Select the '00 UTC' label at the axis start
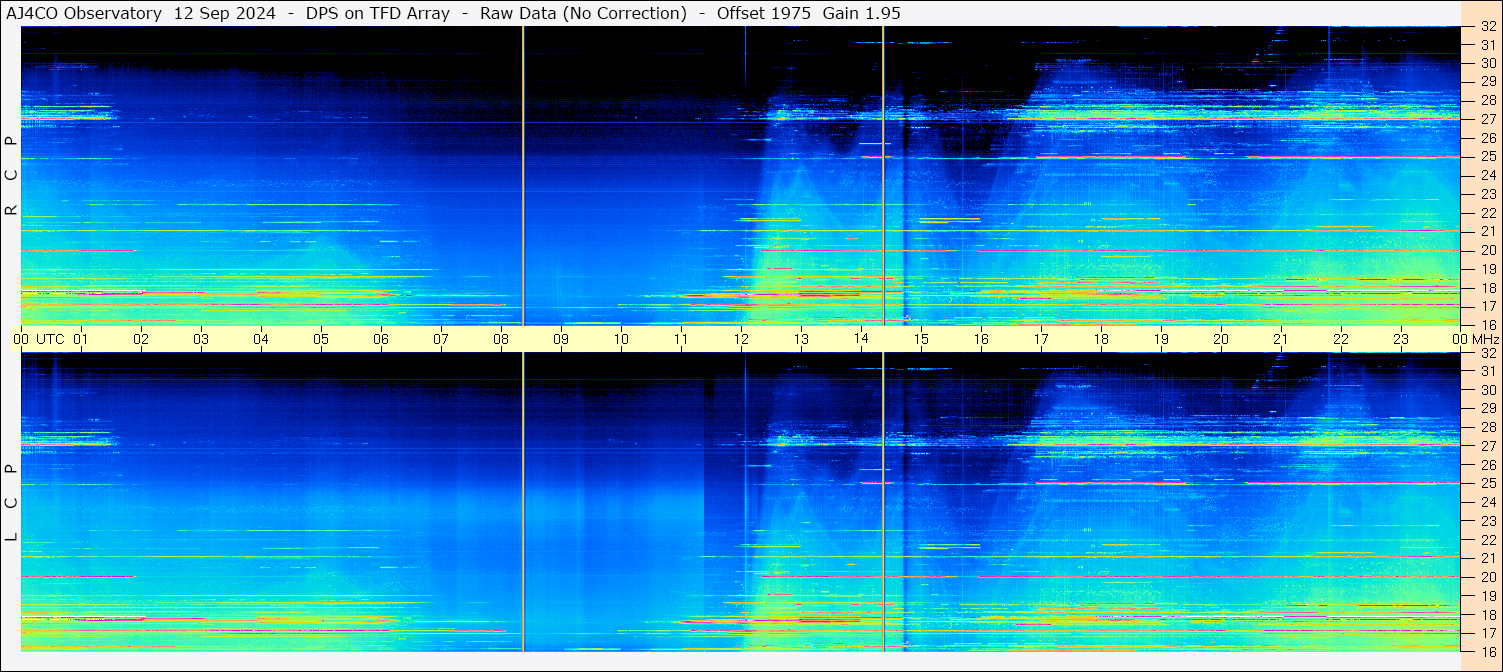1503x672 pixels. click(x=39, y=339)
